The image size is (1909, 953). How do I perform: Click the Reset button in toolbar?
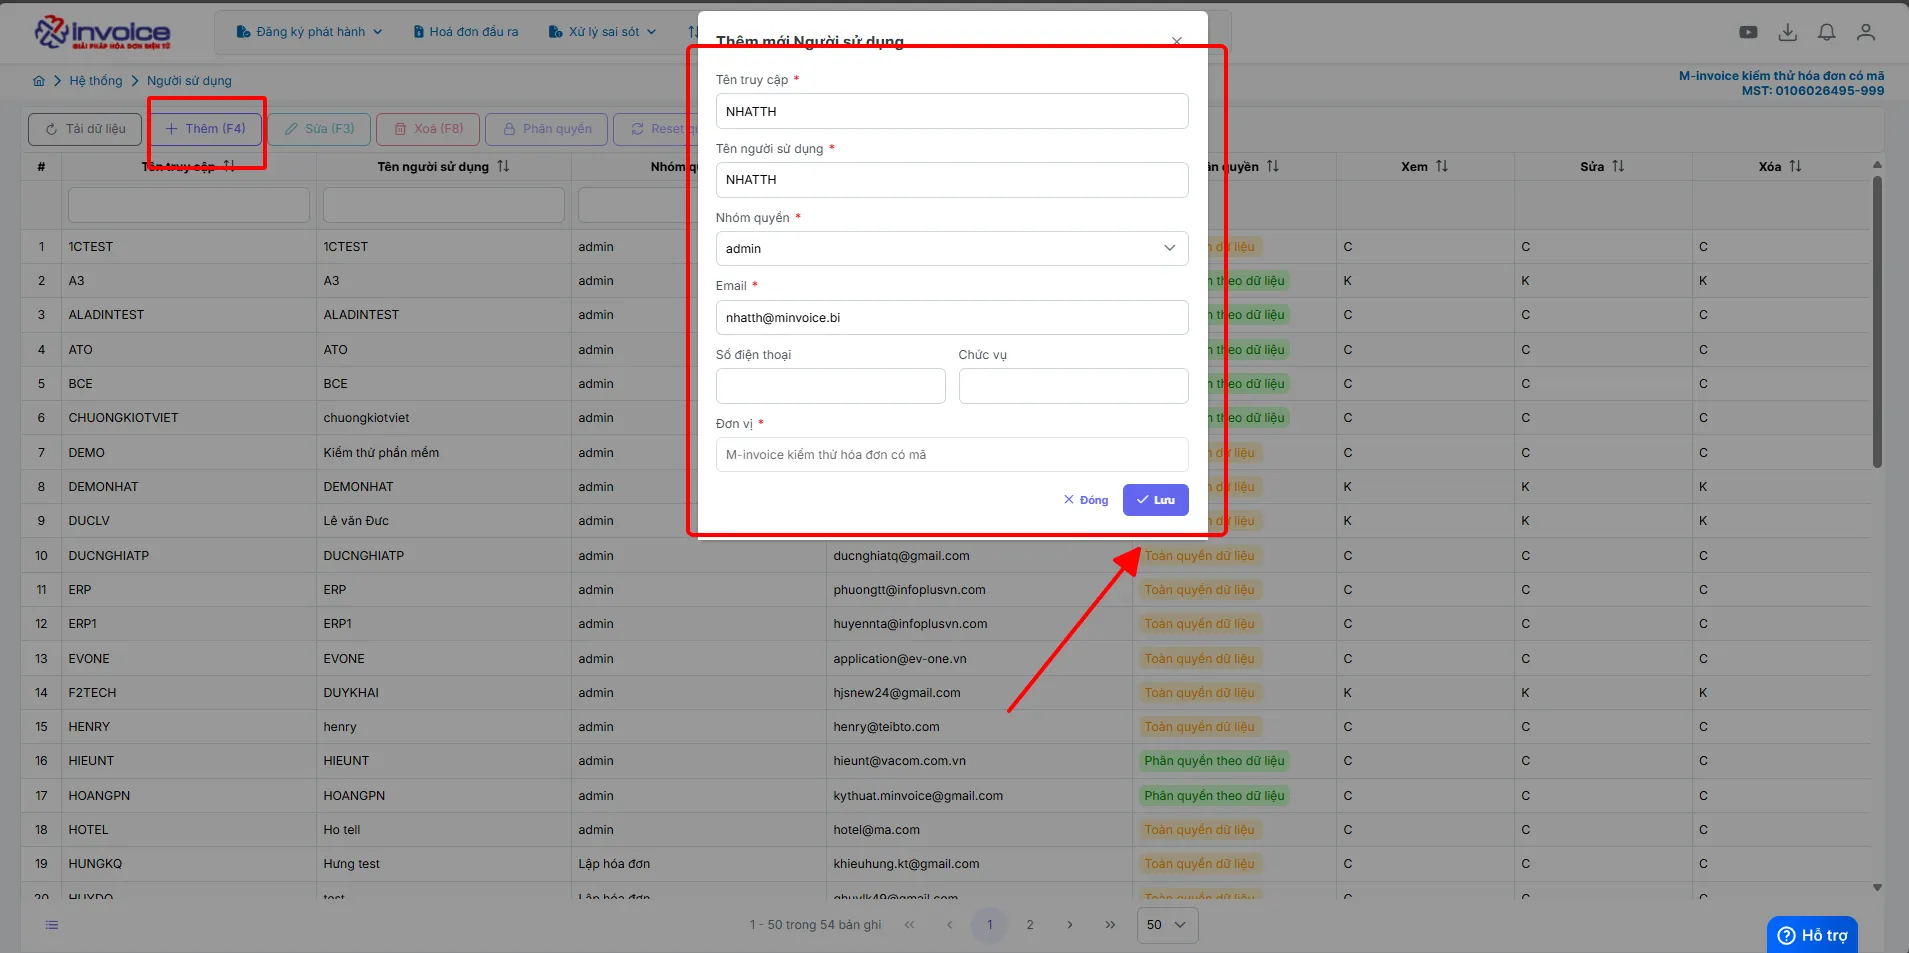(x=656, y=129)
